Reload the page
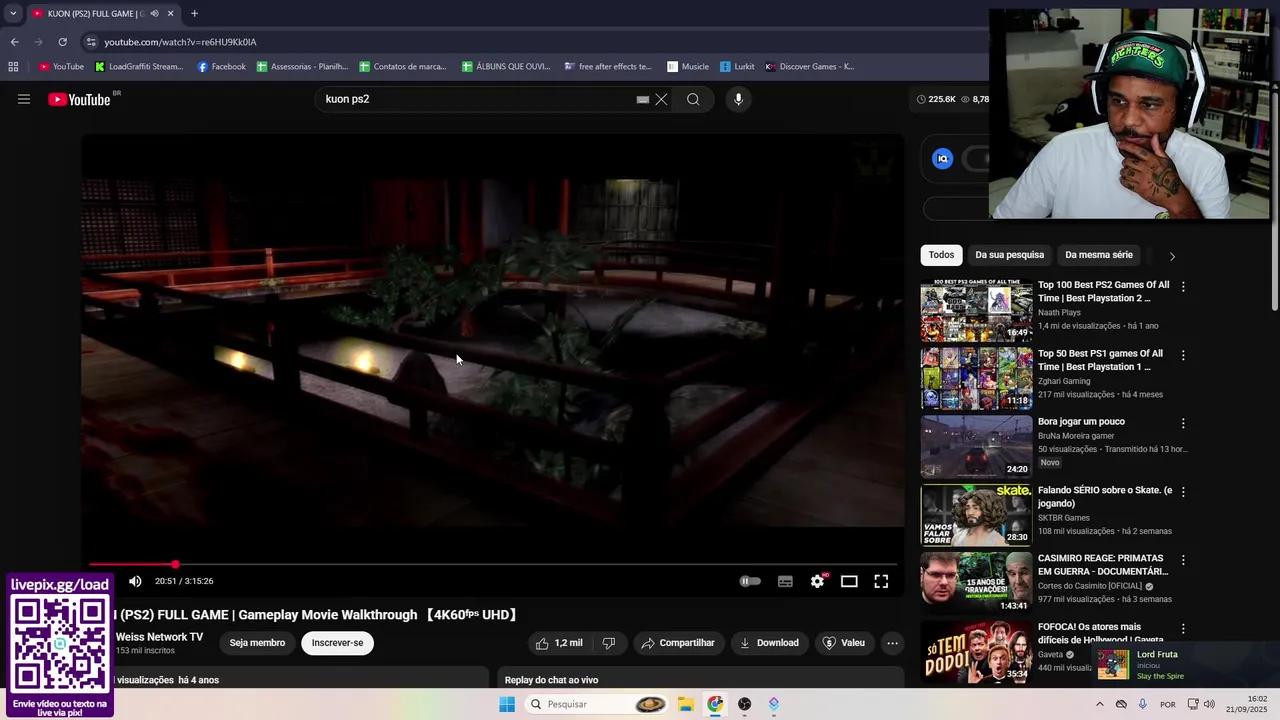This screenshot has height=720, width=1280. (x=62, y=42)
